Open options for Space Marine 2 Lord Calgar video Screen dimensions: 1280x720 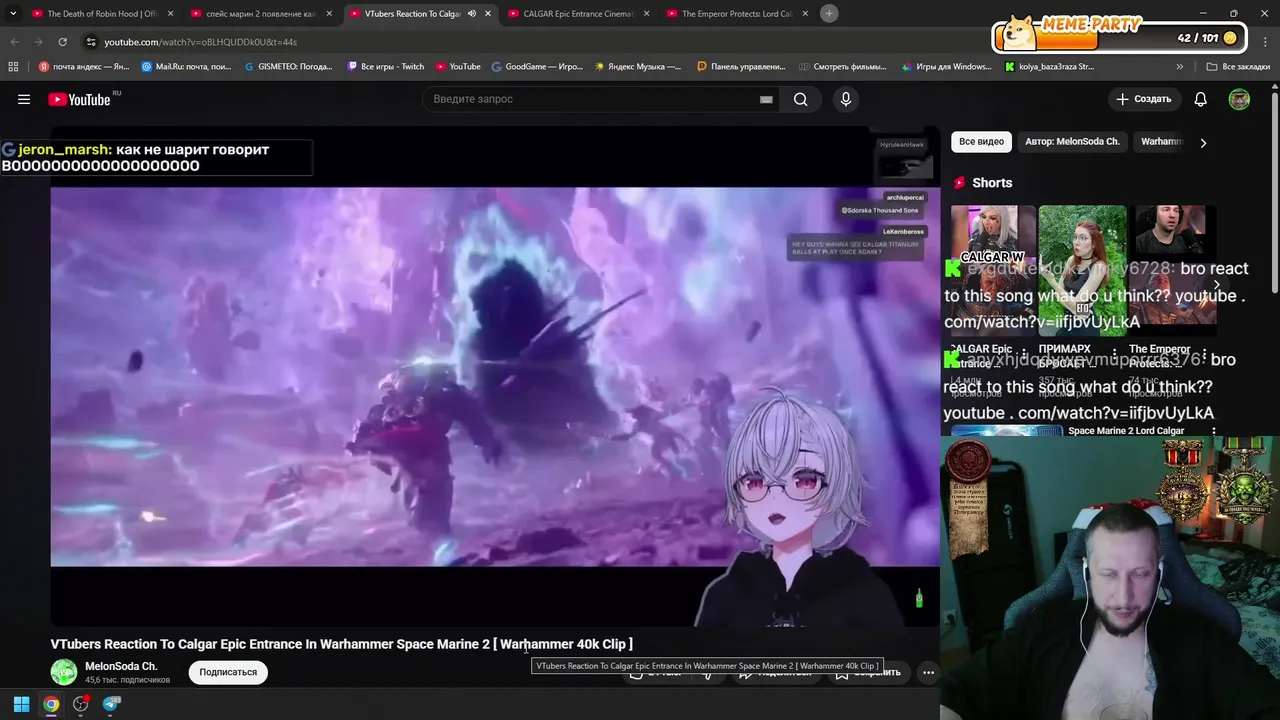point(1214,432)
